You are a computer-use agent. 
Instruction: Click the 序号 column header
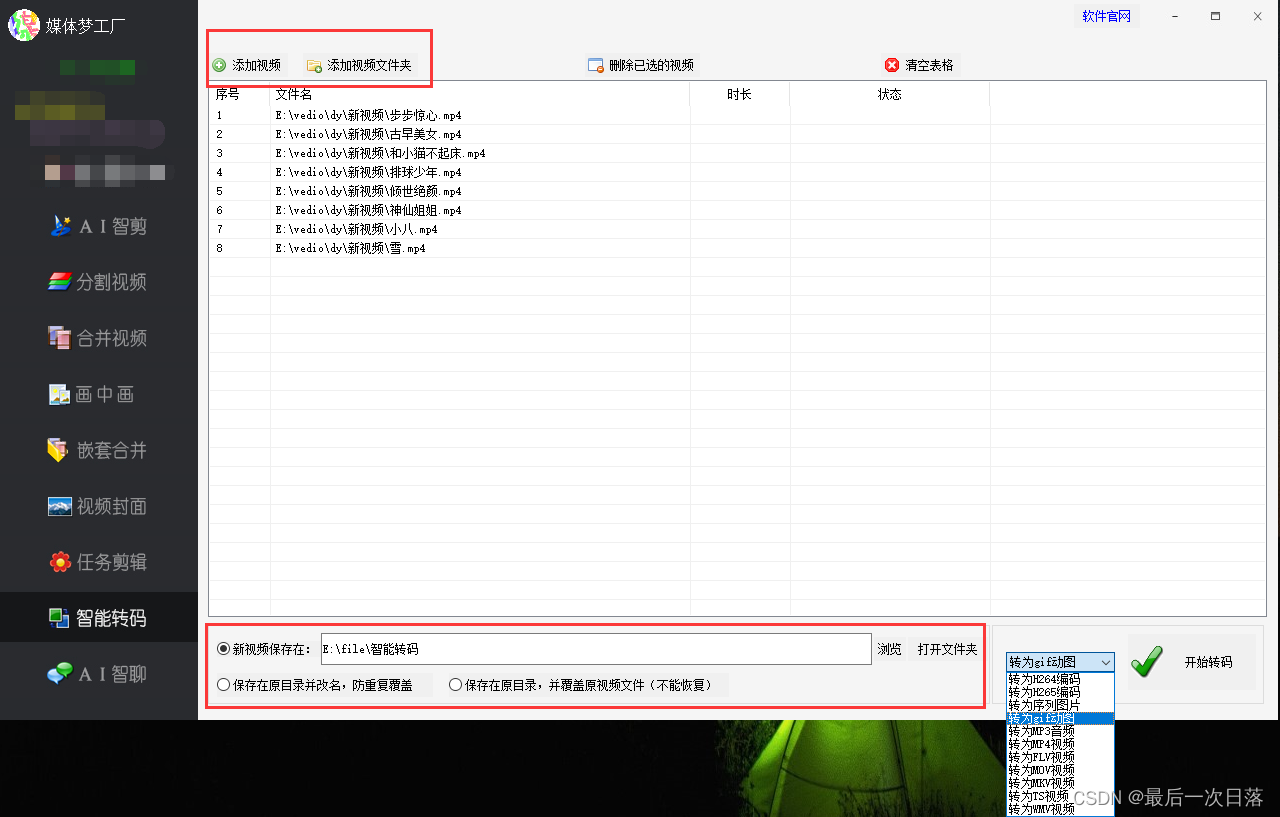click(x=240, y=94)
